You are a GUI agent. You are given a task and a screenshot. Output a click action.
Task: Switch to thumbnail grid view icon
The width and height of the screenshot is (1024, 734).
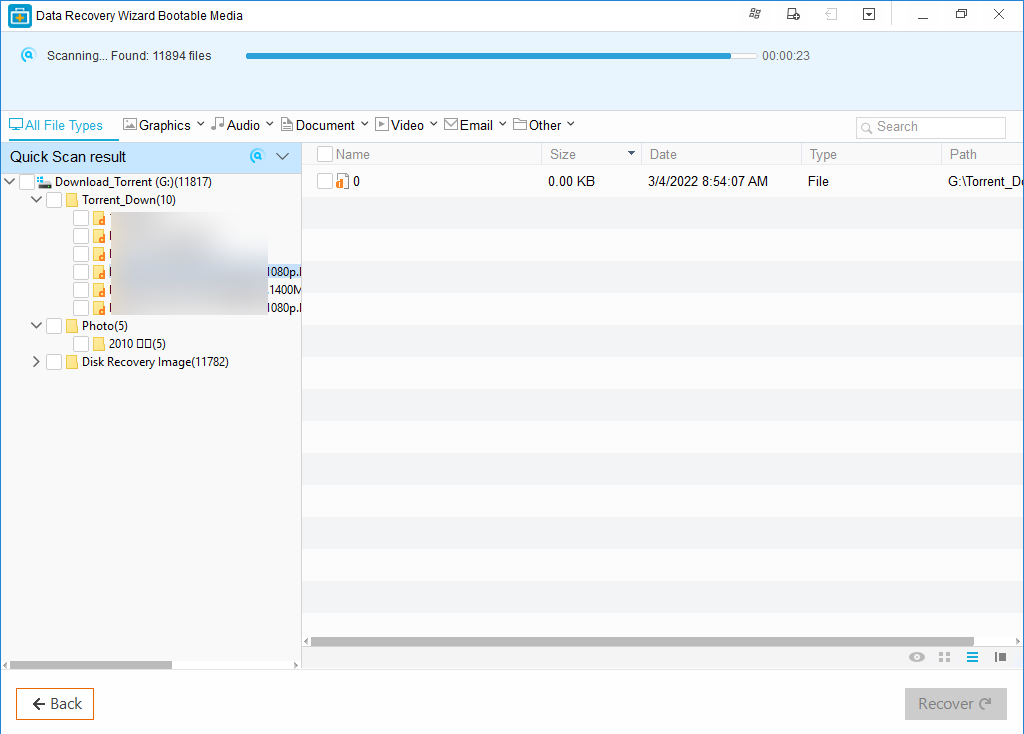(944, 657)
